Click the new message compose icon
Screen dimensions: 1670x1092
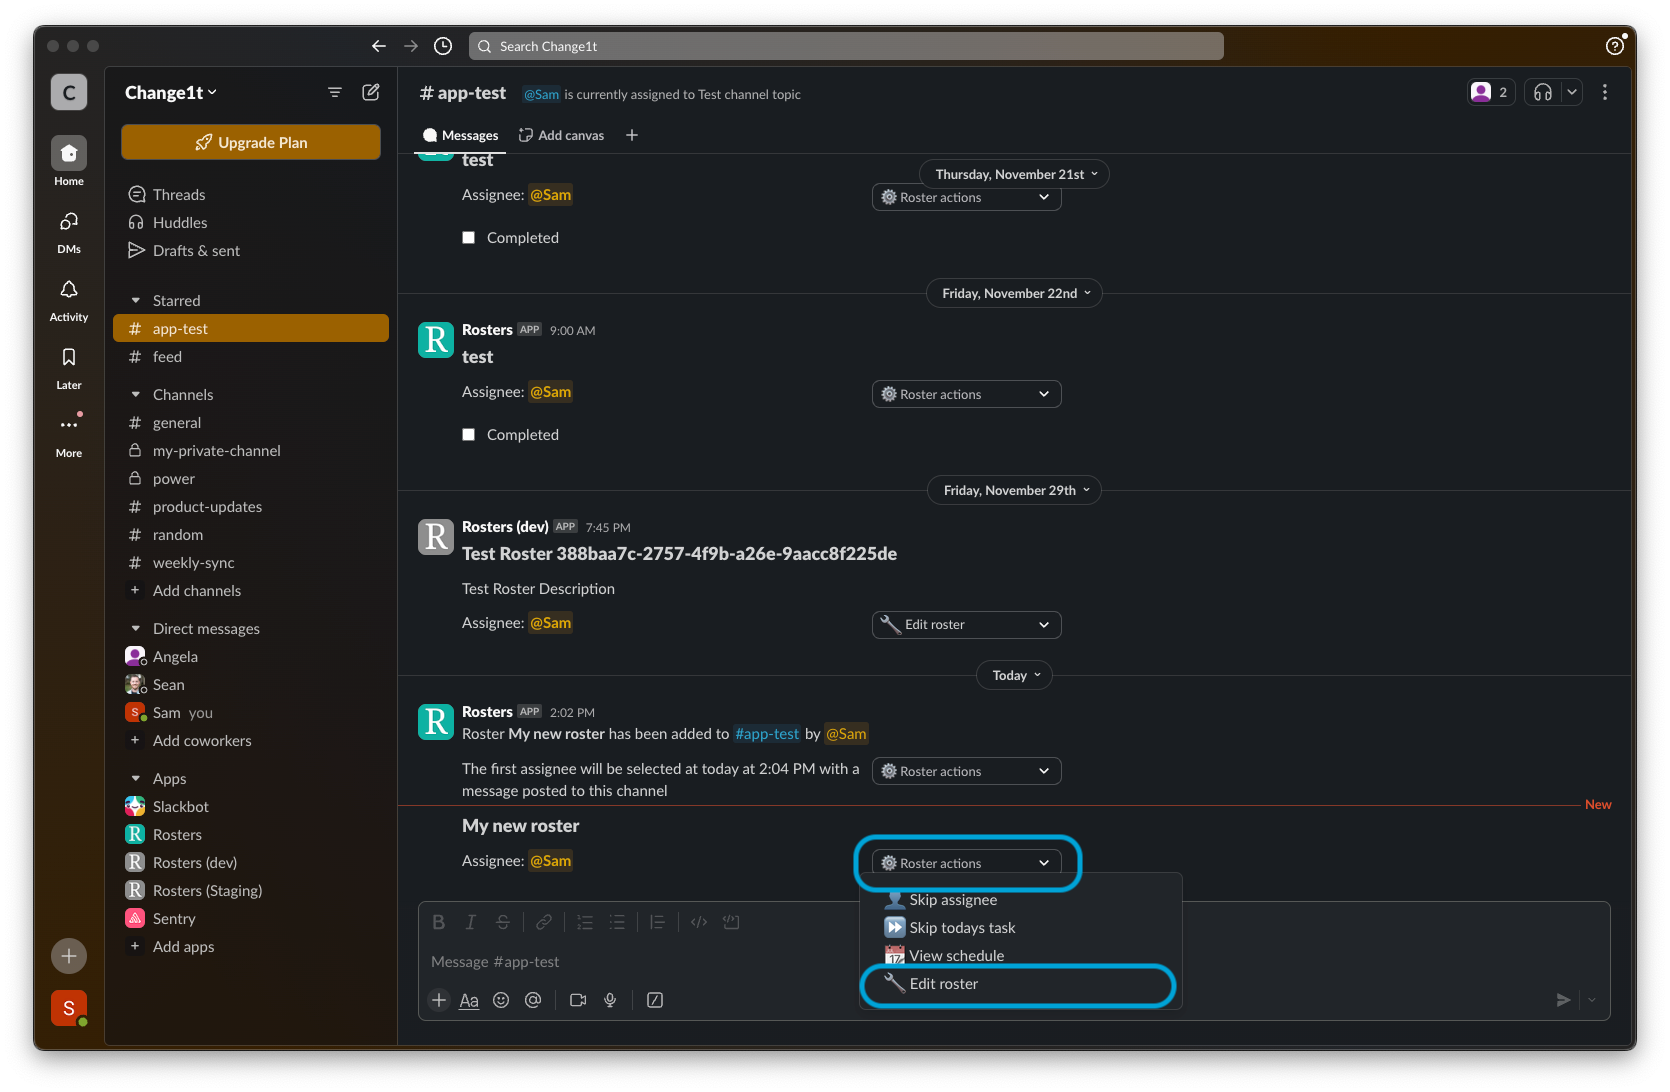[371, 92]
